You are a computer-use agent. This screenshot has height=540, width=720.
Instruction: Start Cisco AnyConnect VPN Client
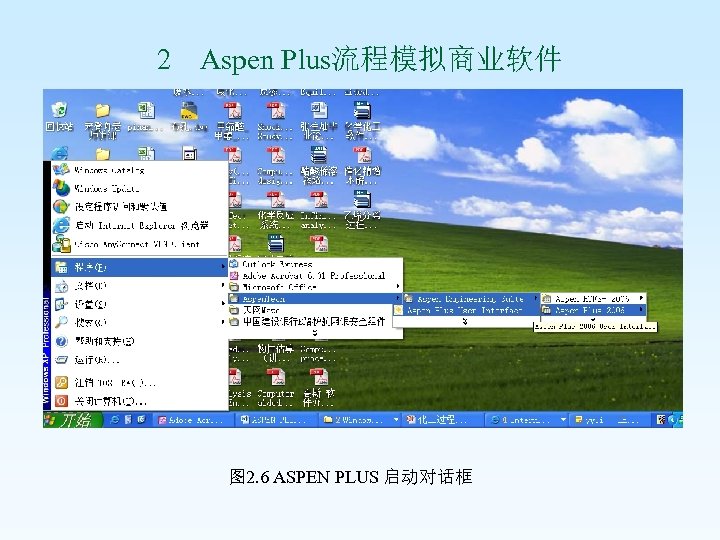(140, 244)
